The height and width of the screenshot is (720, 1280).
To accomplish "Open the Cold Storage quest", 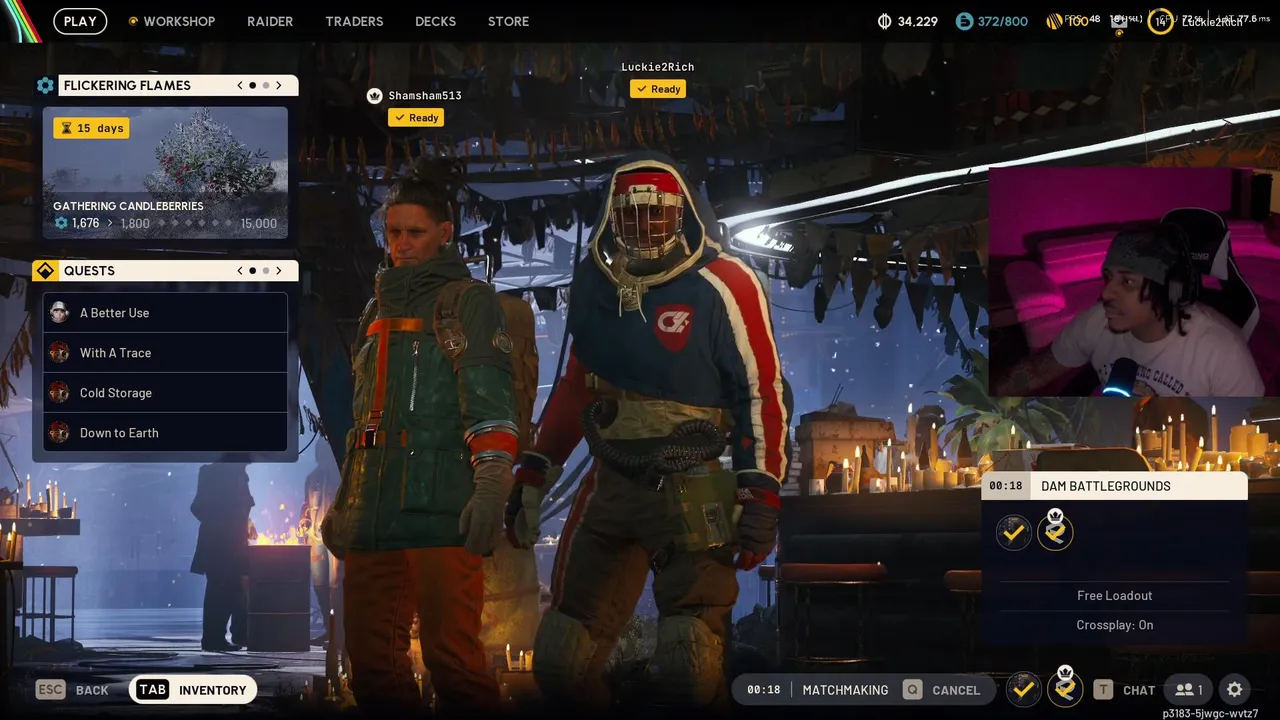I will pos(165,393).
